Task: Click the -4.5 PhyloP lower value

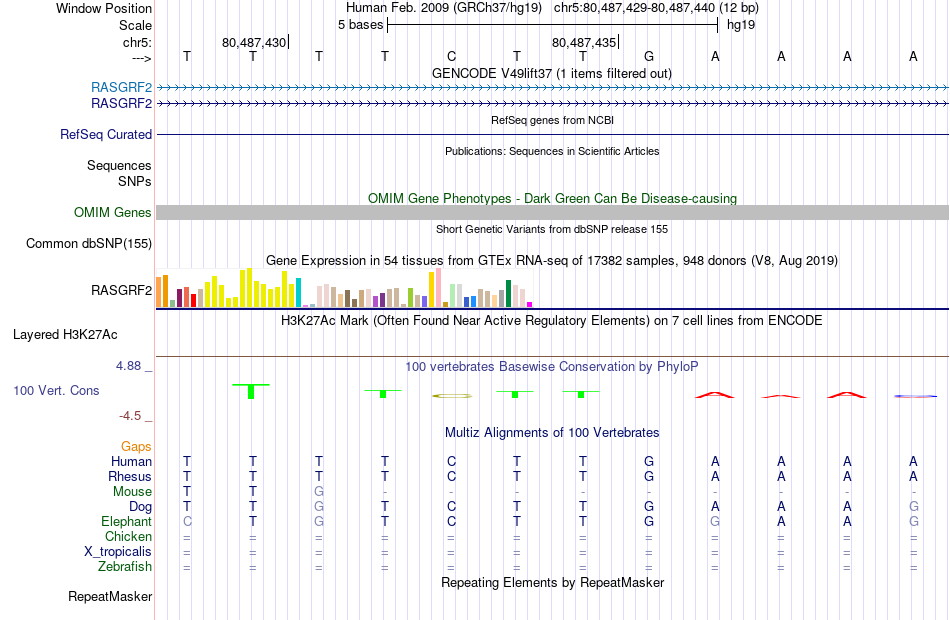Action: 130,416
